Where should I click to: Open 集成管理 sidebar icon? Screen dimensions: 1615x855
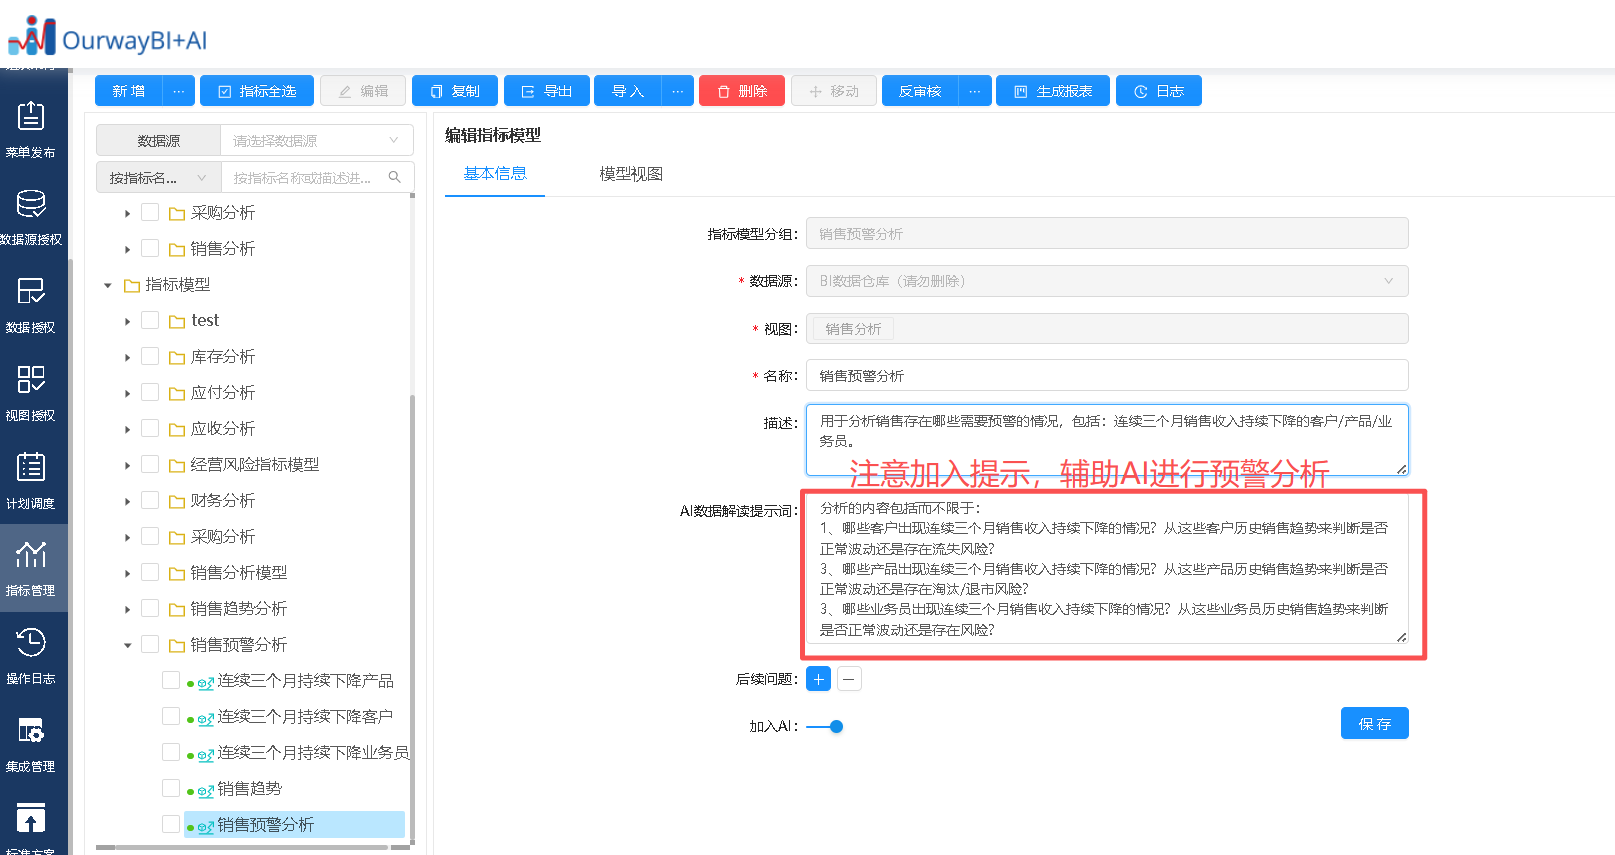[31, 743]
